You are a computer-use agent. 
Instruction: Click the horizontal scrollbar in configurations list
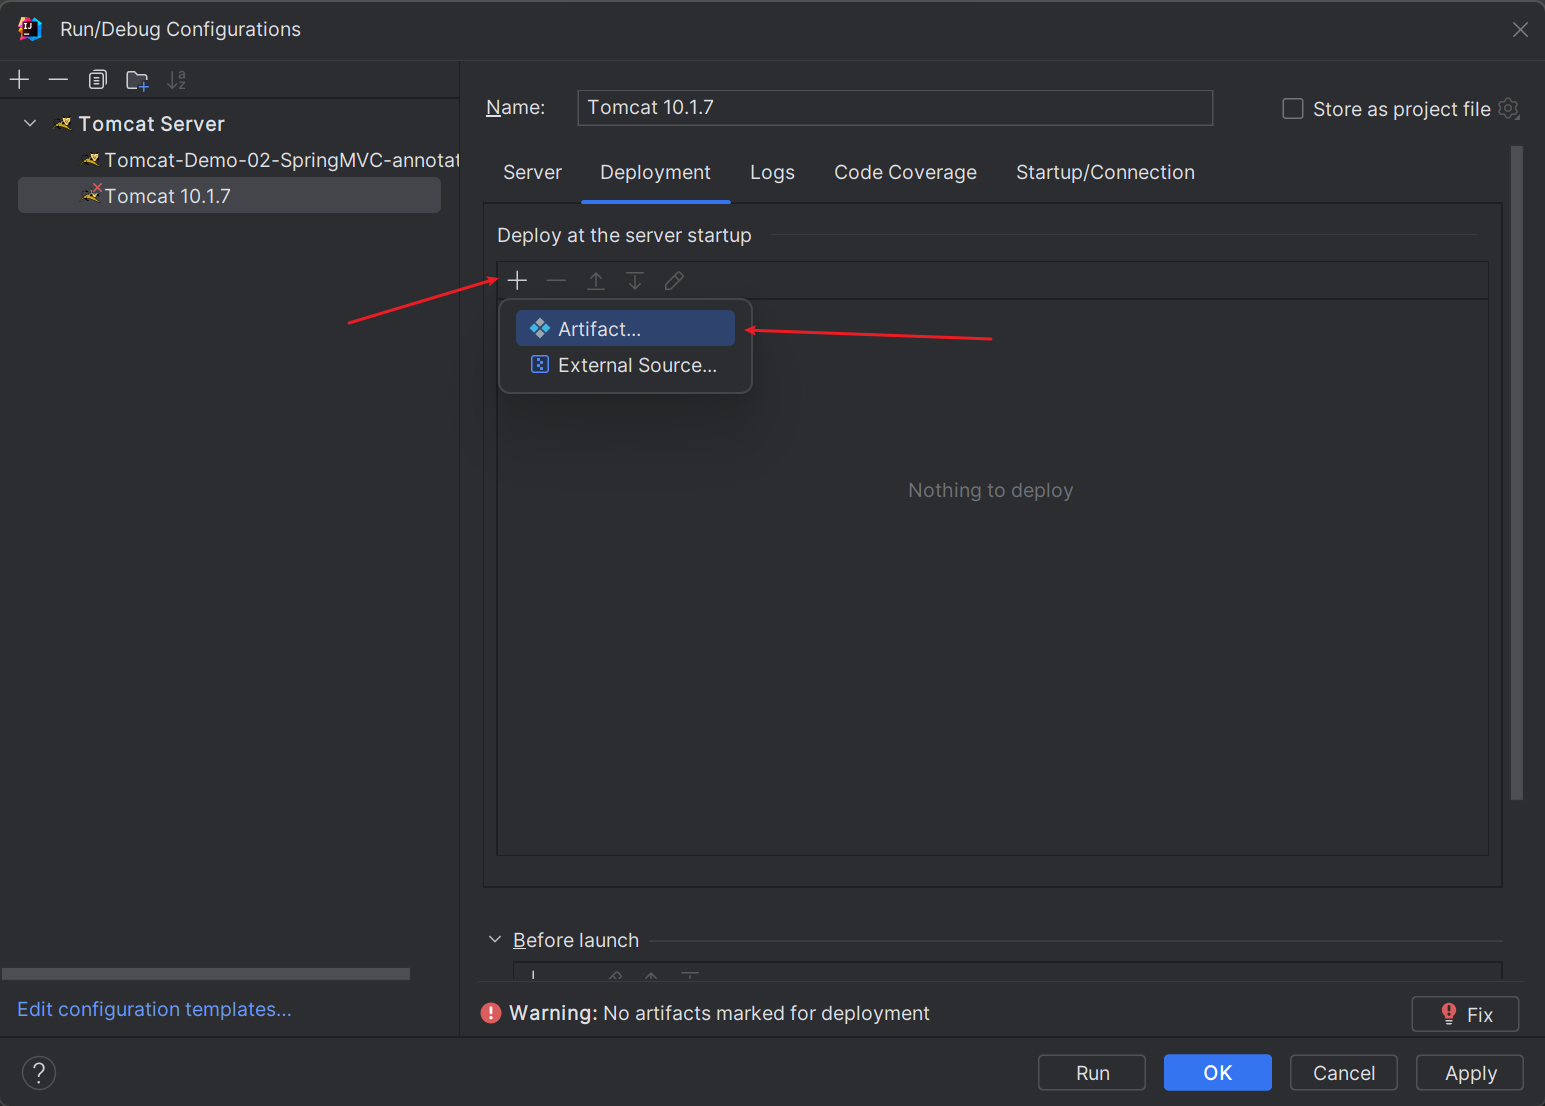206,973
